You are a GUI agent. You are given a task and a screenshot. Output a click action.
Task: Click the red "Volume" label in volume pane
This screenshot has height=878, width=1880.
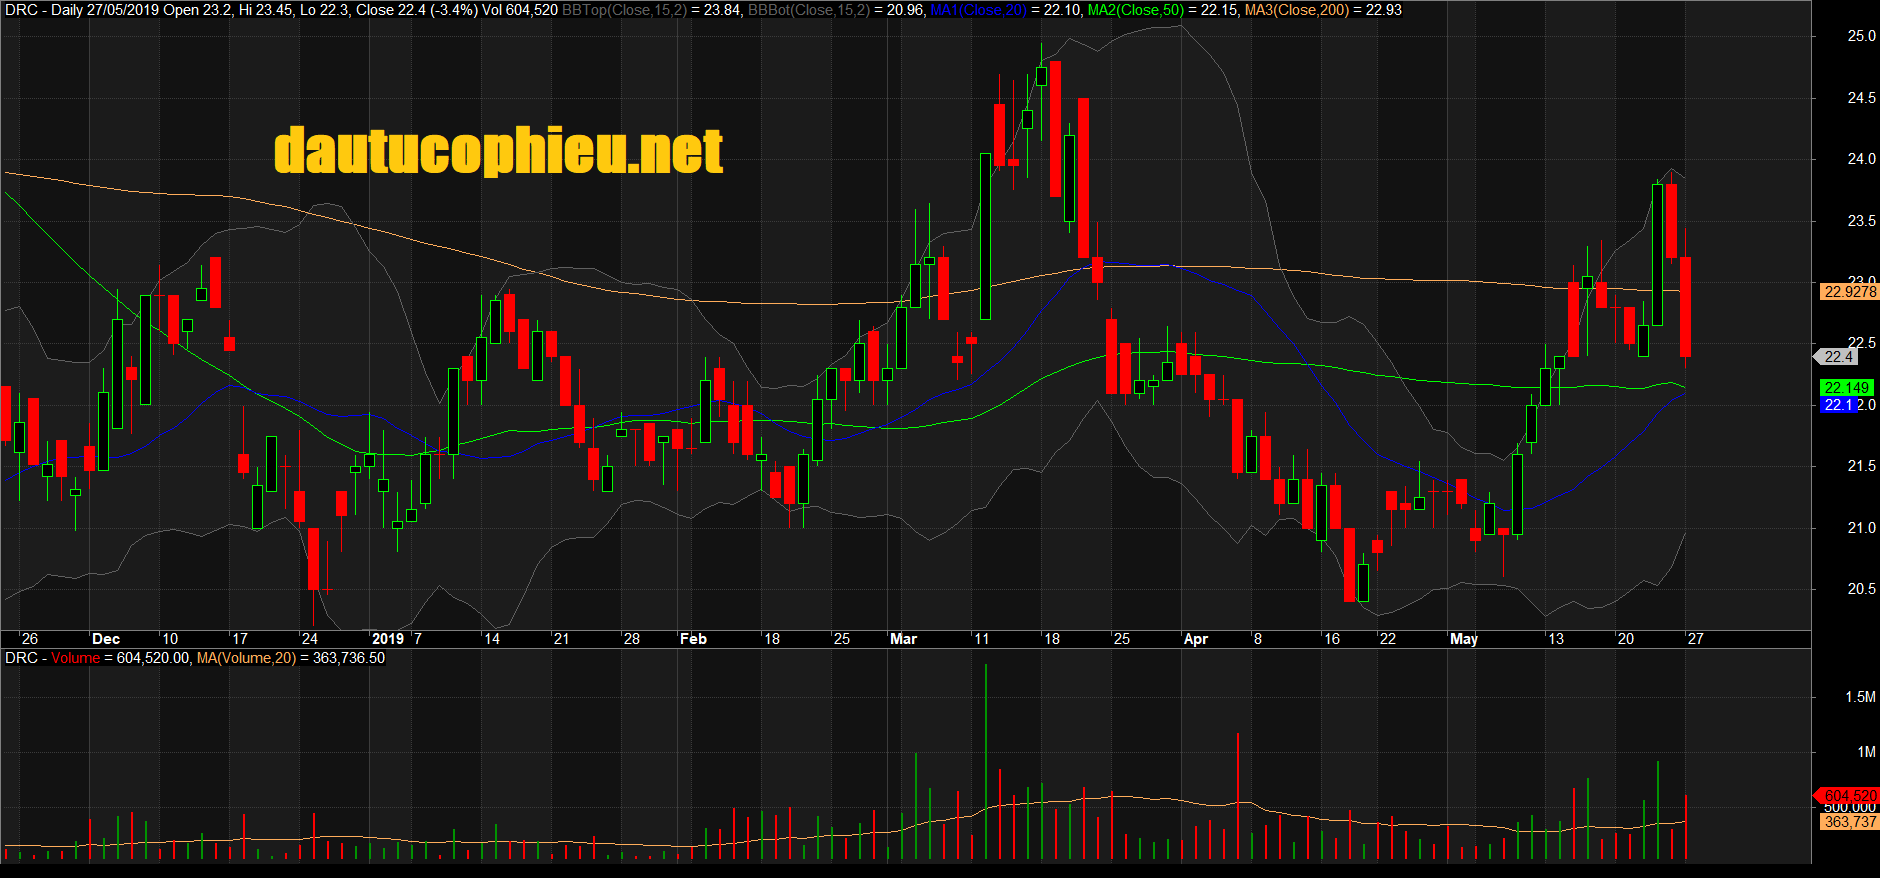point(75,658)
